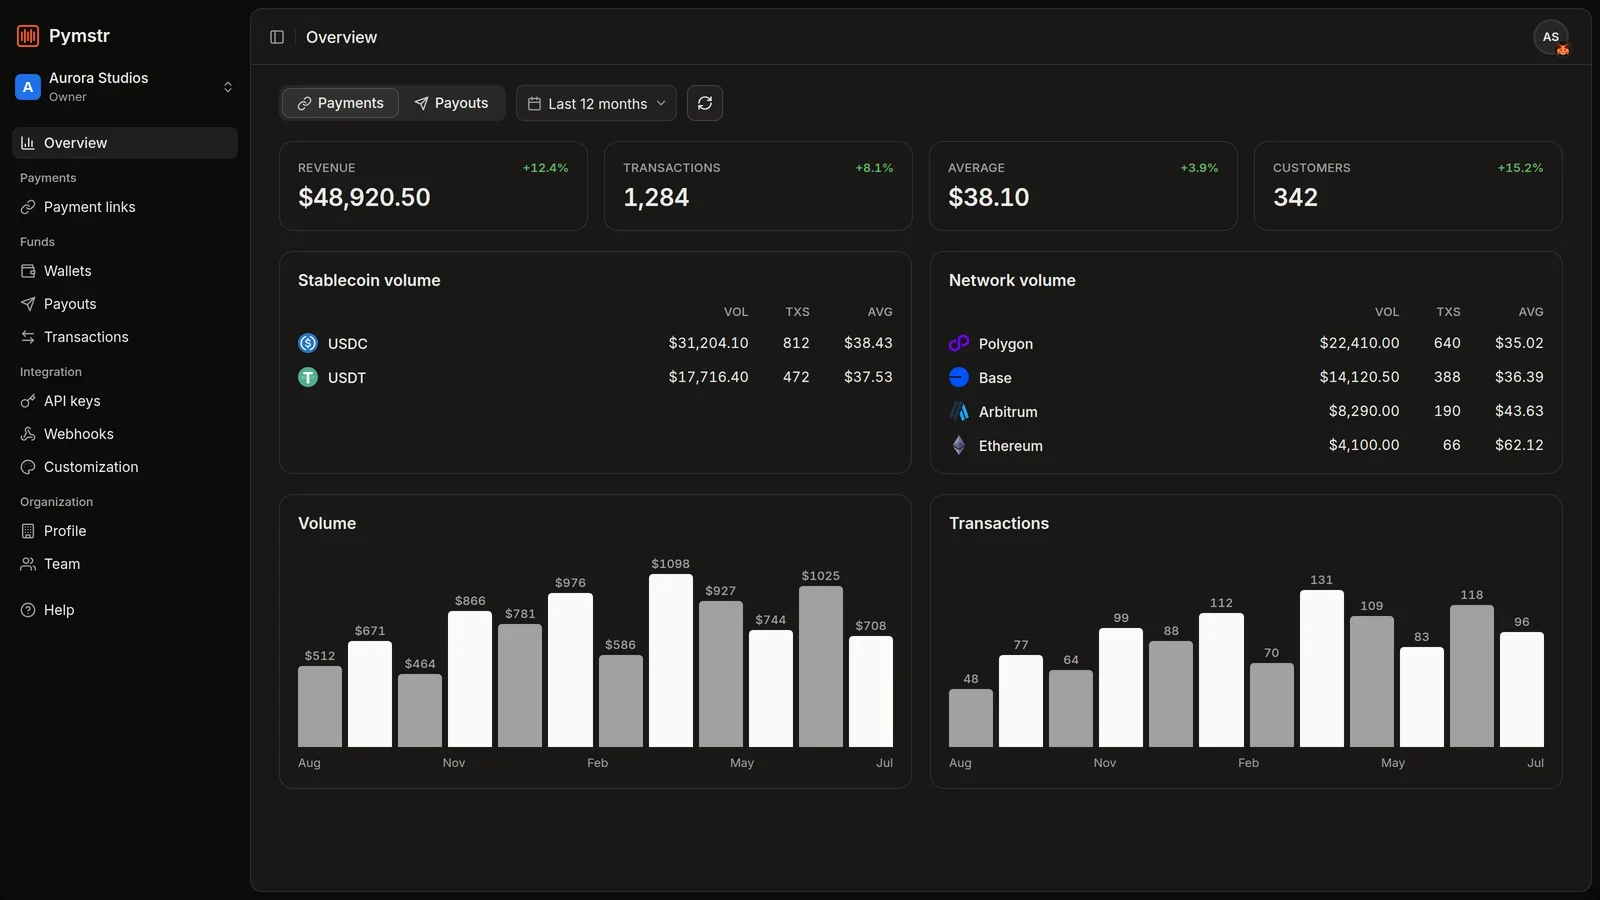The height and width of the screenshot is (900, 1600).
Task: Click the Overview chart icon in sidebar
Action: (28, 143)
